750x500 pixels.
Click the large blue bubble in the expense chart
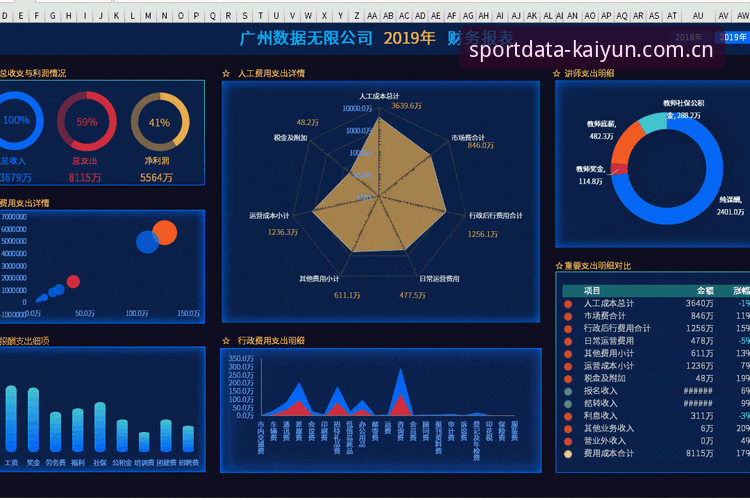tap(146, 243)
